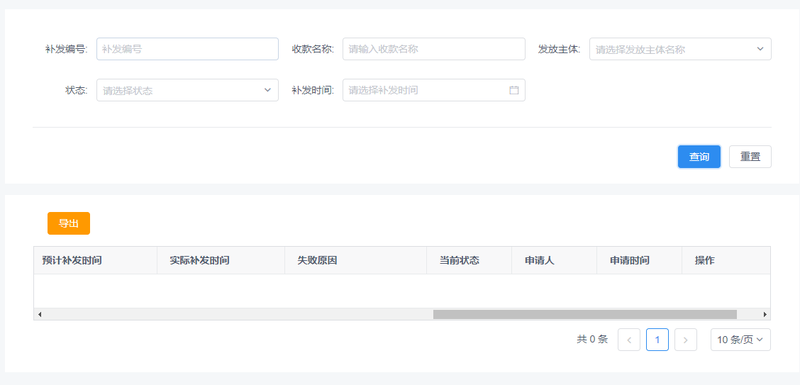Click the 补发编号 input field
800x385 pixels.
coord(187,49)
